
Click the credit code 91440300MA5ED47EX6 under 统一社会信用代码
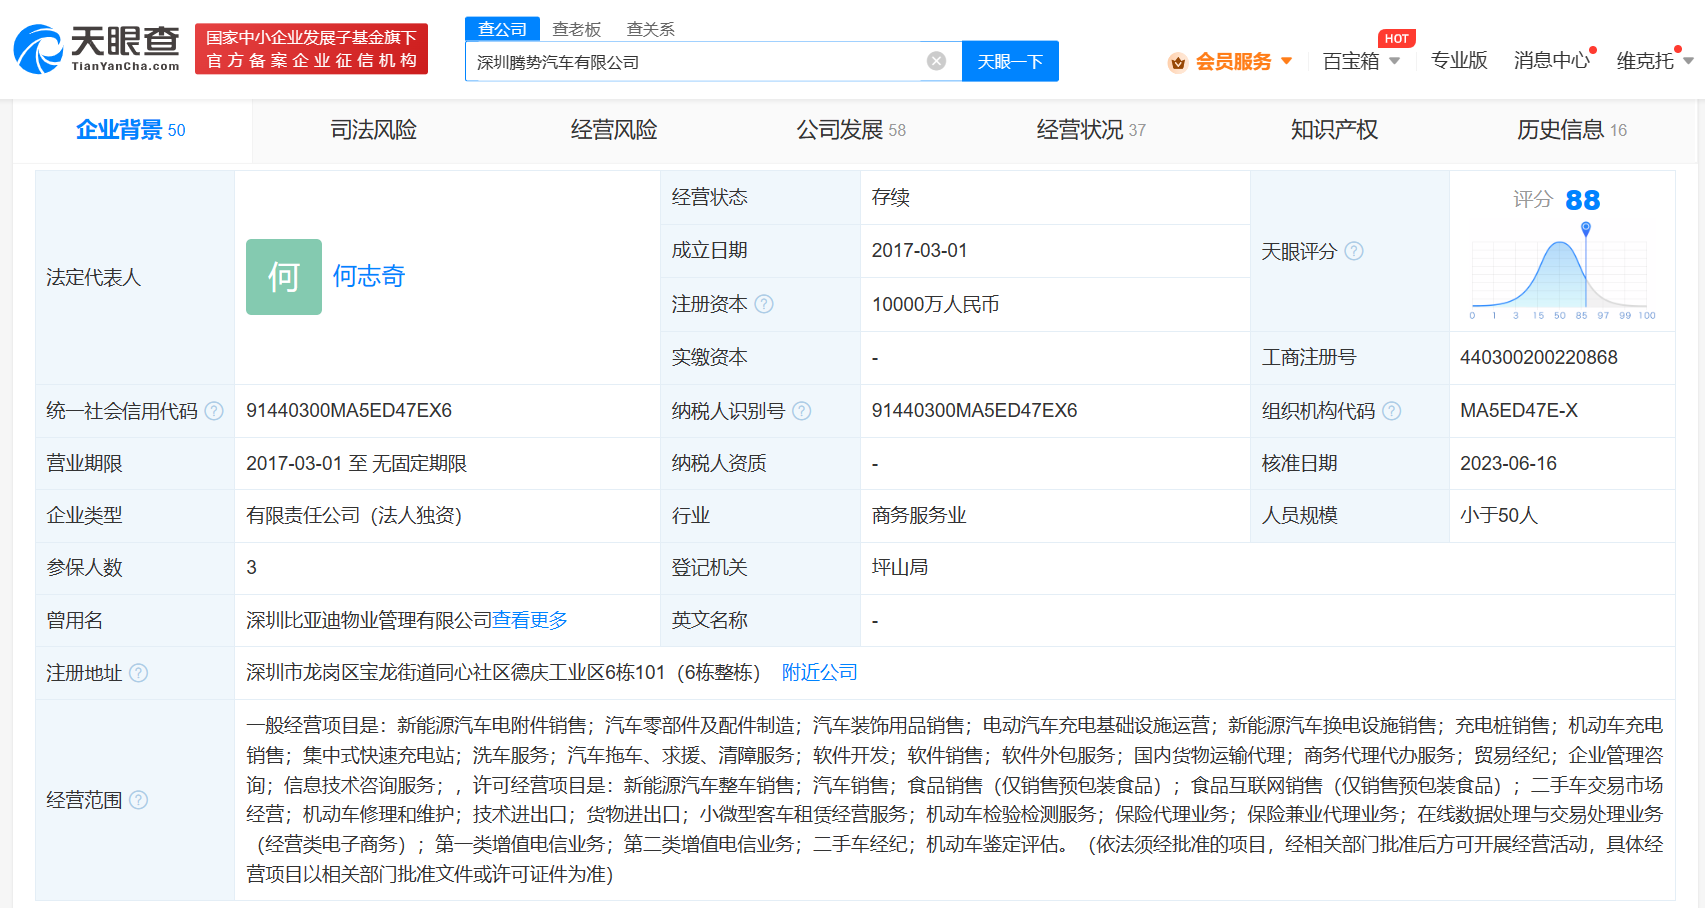pyautogui.click(x=349, y=411)
